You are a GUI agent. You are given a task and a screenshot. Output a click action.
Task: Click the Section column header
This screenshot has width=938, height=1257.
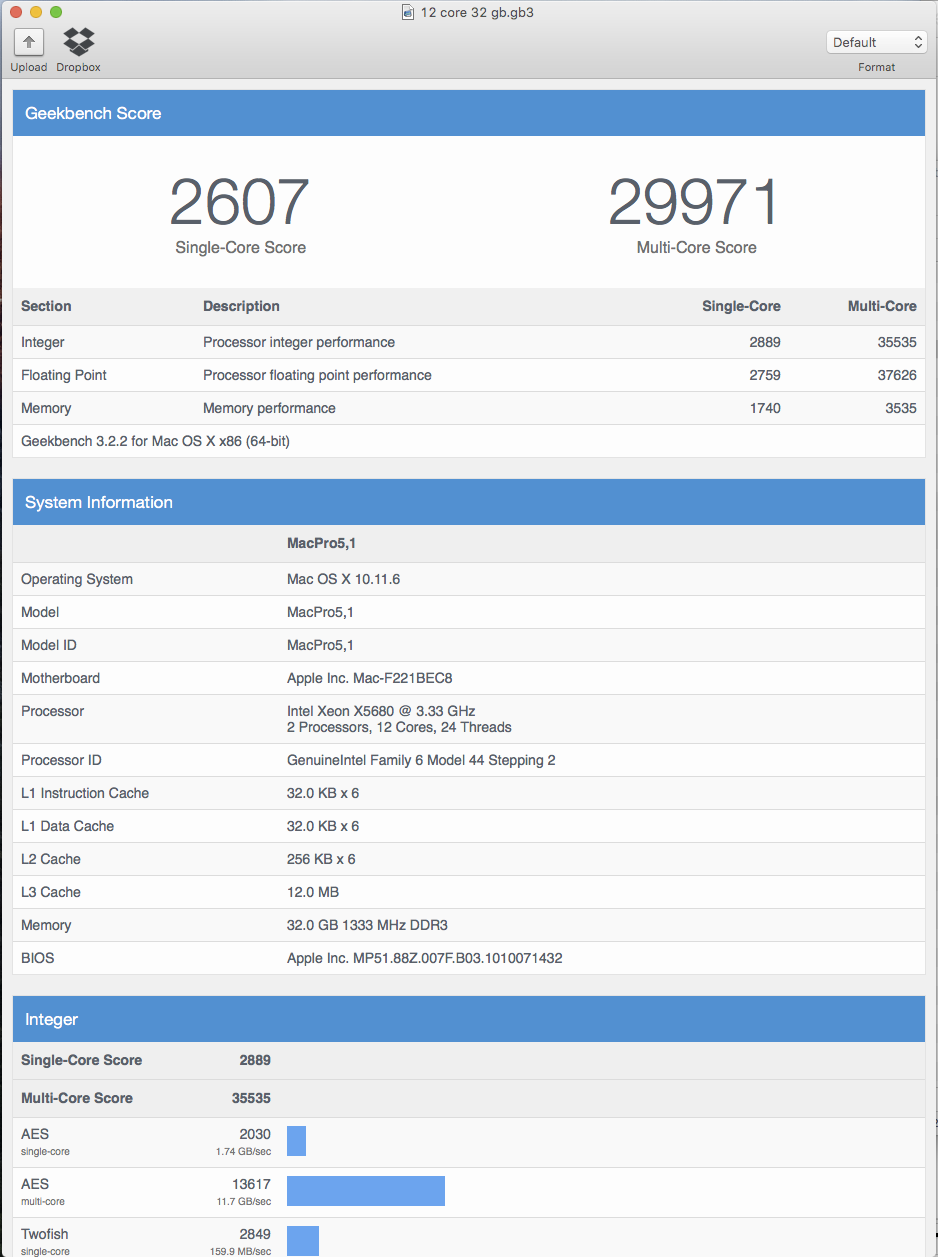coord(46,306)
